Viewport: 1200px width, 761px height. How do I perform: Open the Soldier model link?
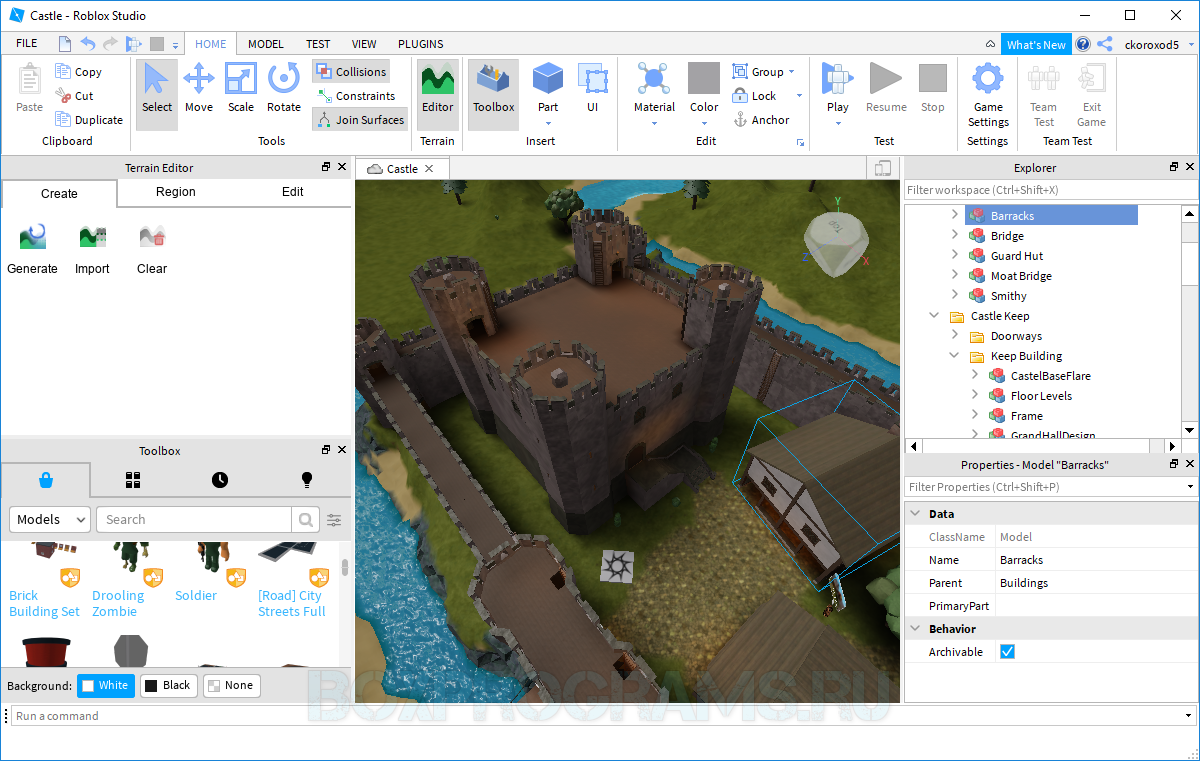click(196, 595)
